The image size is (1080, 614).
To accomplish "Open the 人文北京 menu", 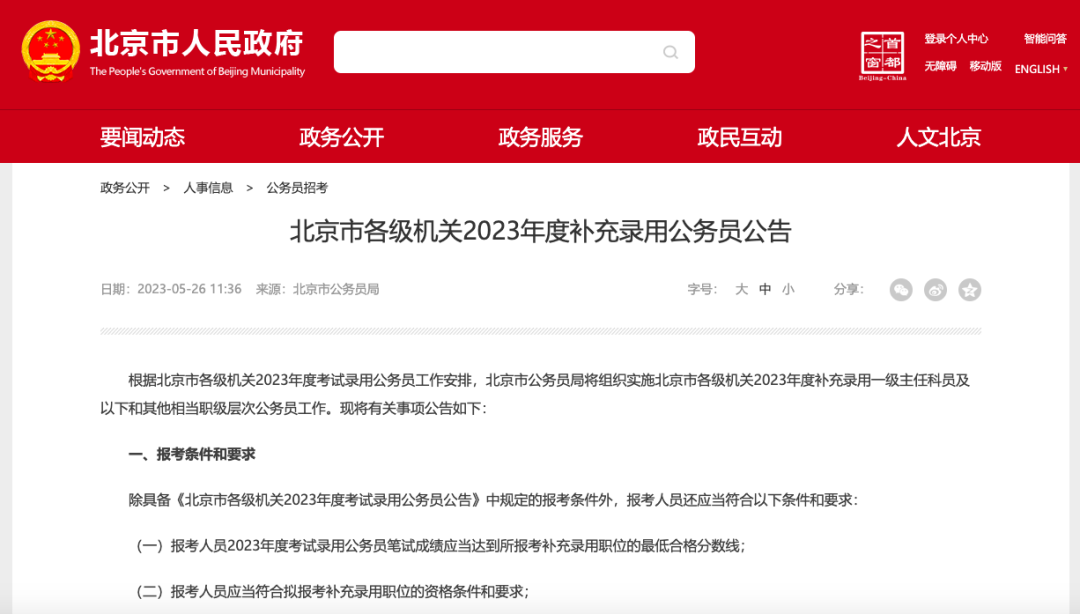I will (939, 137).
